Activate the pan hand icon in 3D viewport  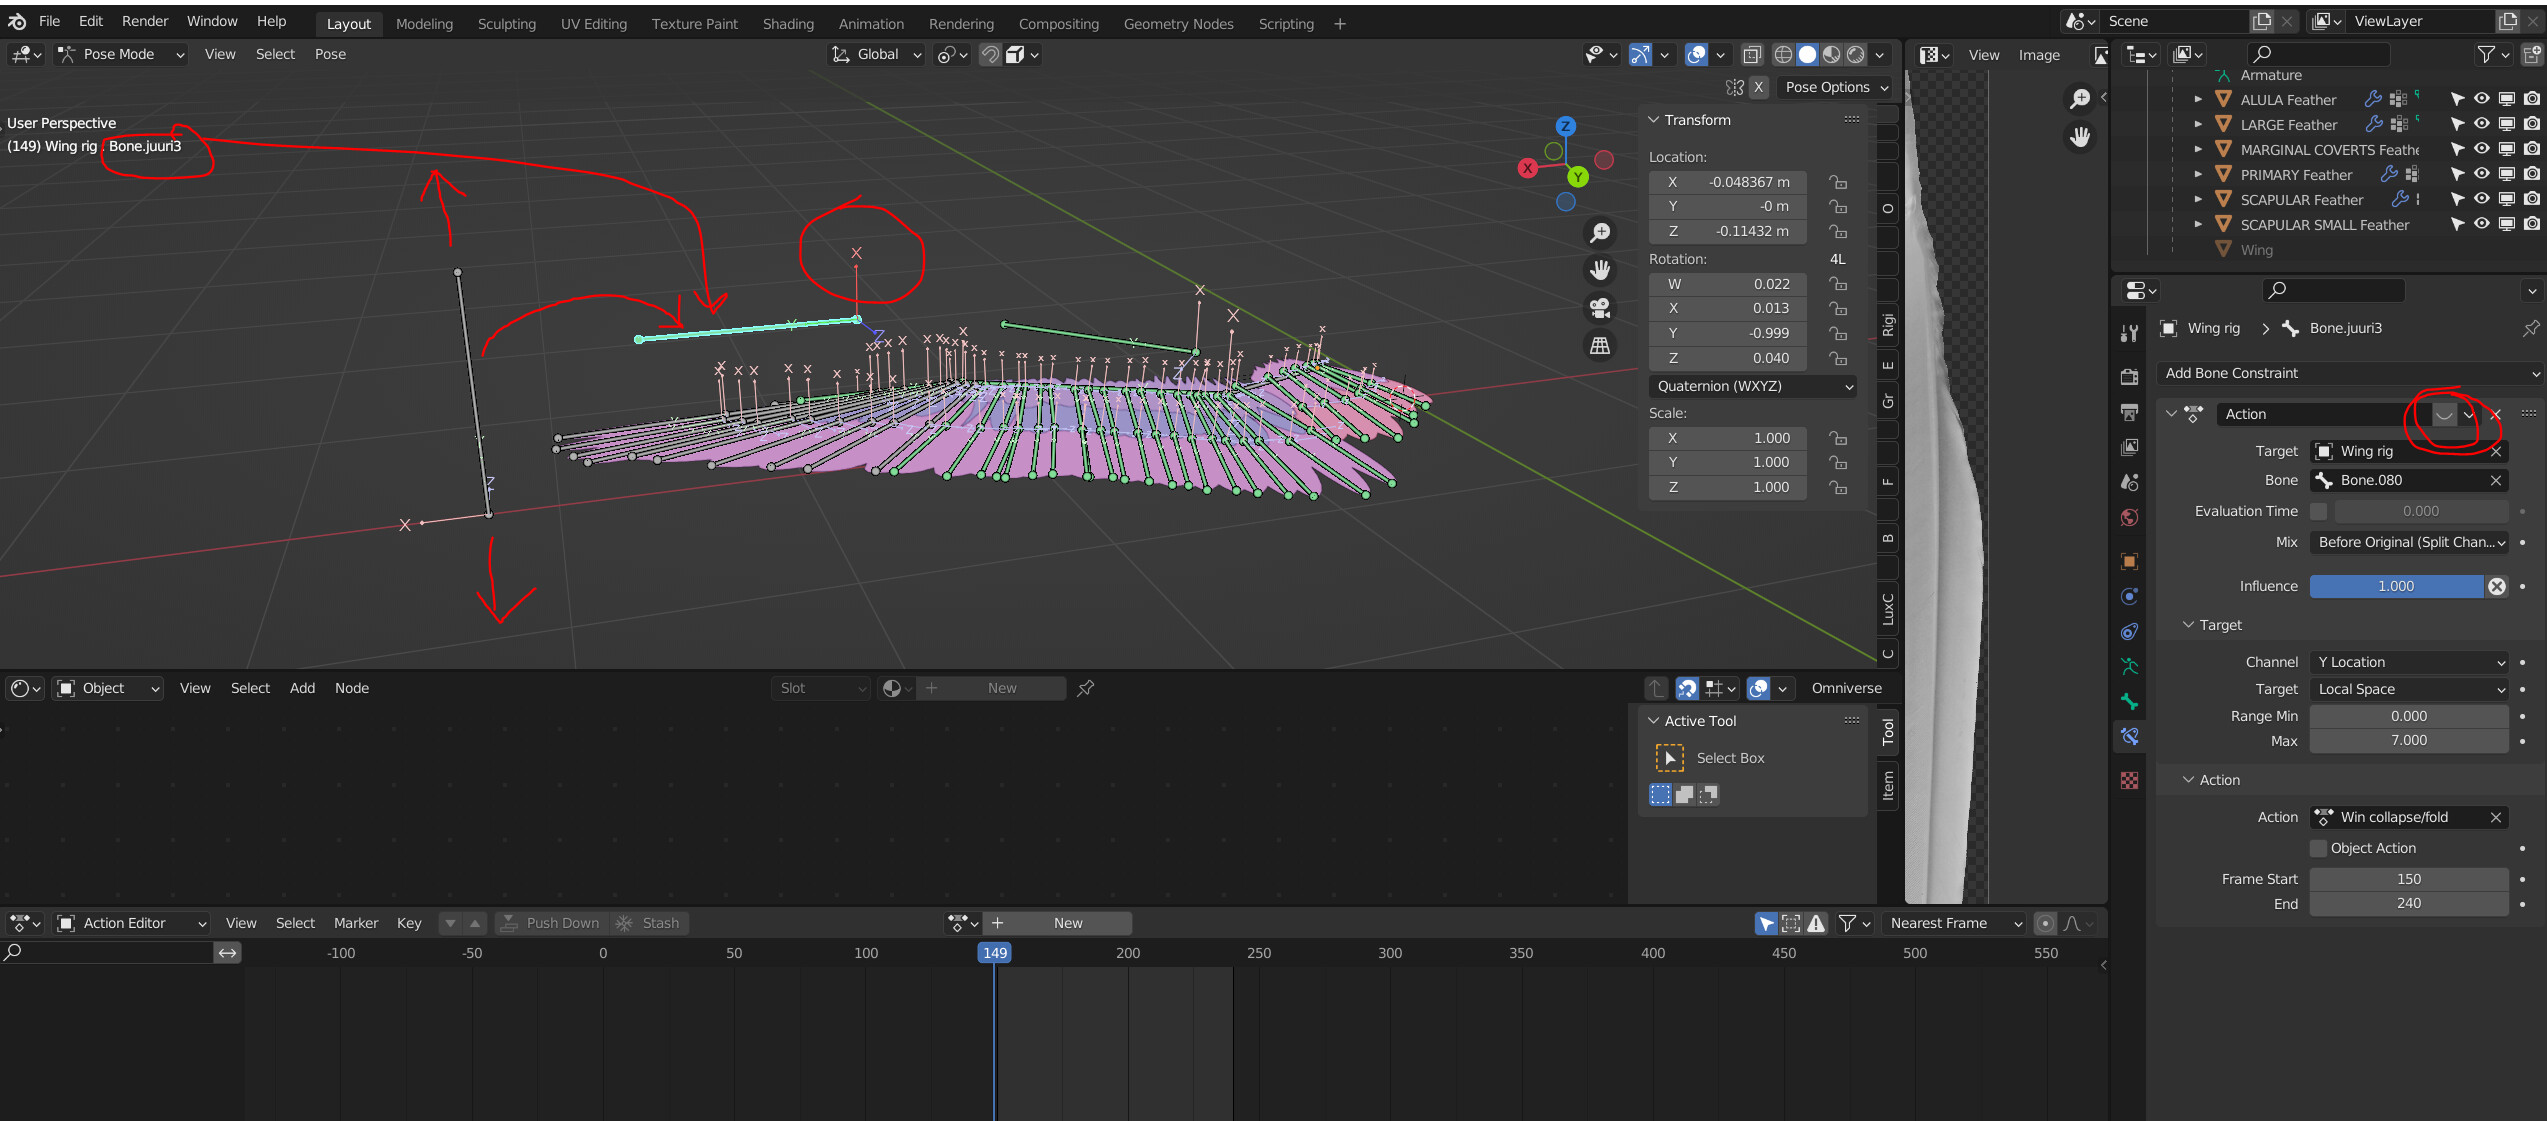pyautogui.click(x=1600, y=270)
